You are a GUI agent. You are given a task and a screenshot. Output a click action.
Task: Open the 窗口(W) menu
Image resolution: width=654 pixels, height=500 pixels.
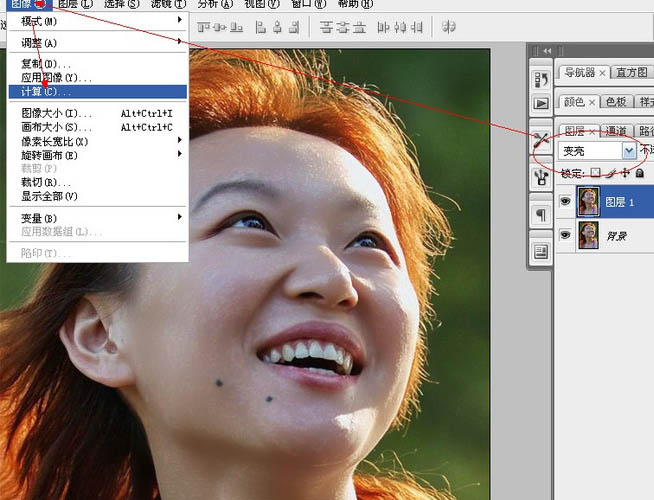tap(308, 4)
